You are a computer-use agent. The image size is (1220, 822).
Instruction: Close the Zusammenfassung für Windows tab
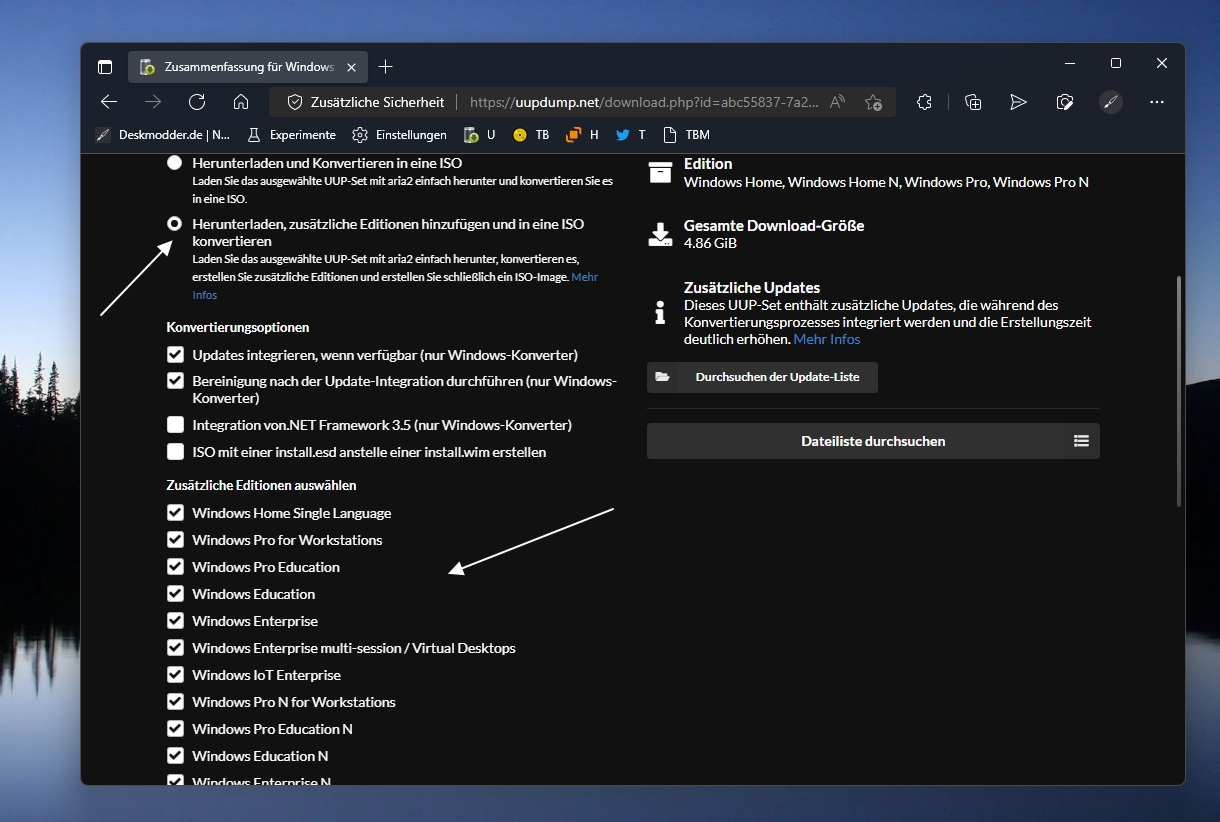(350, 67)
